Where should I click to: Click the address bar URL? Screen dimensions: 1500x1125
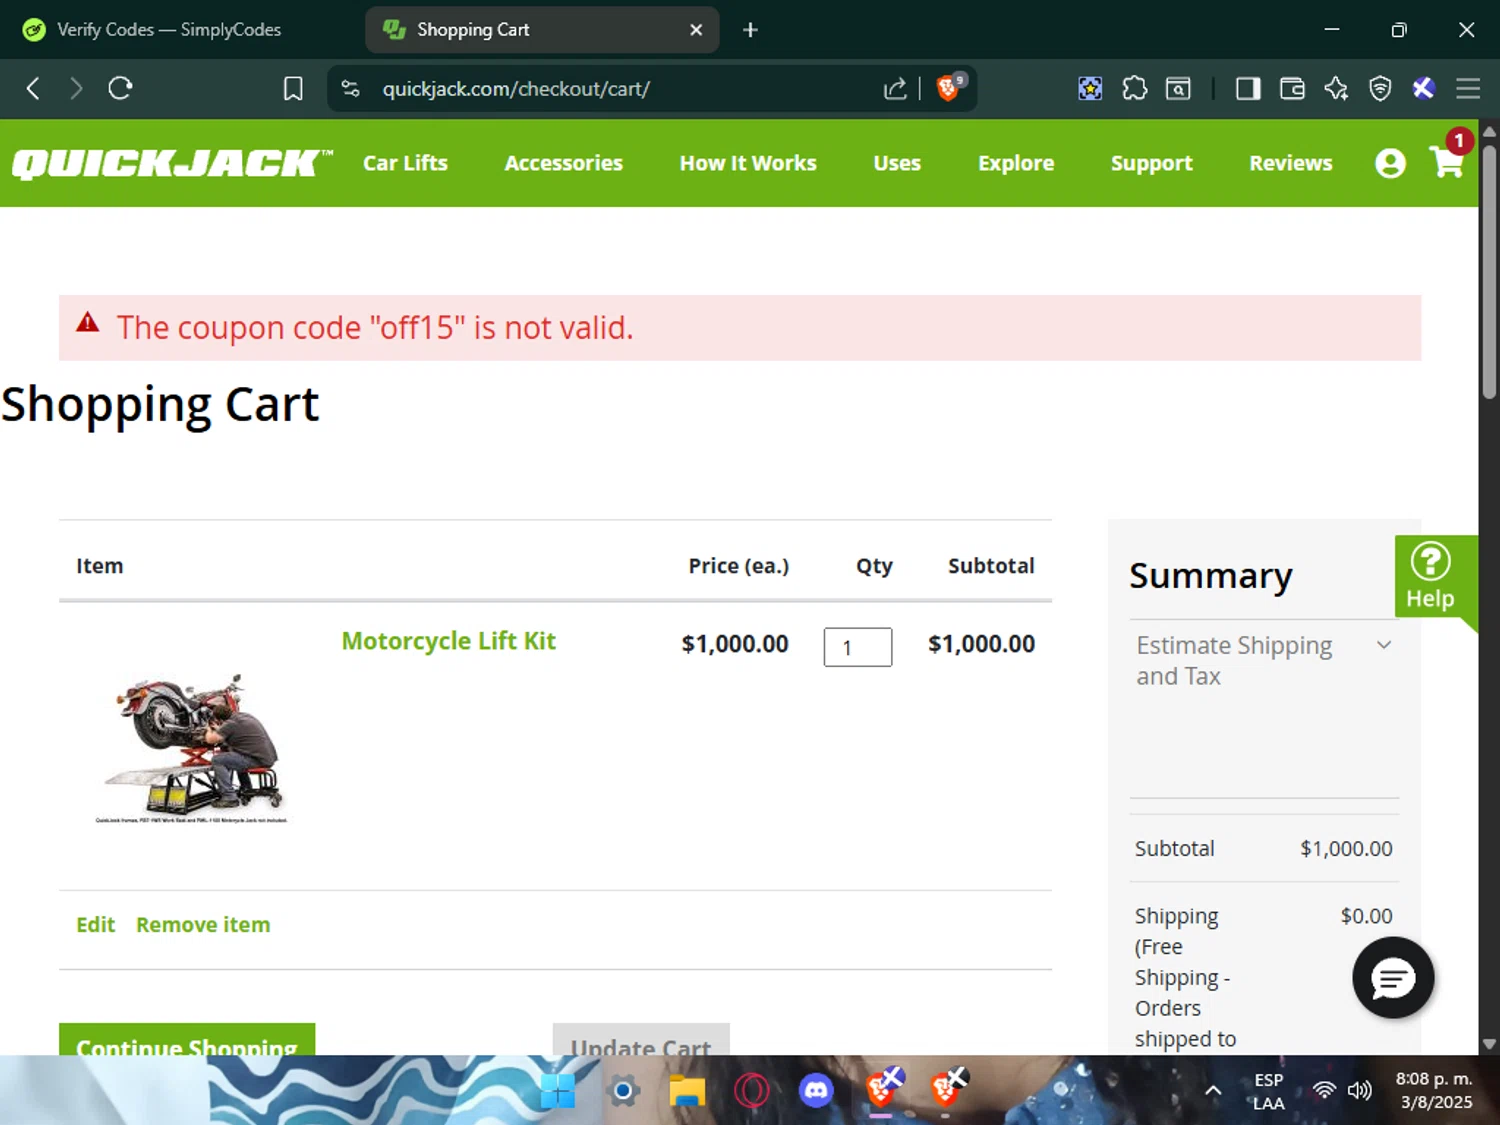point(516,89)
